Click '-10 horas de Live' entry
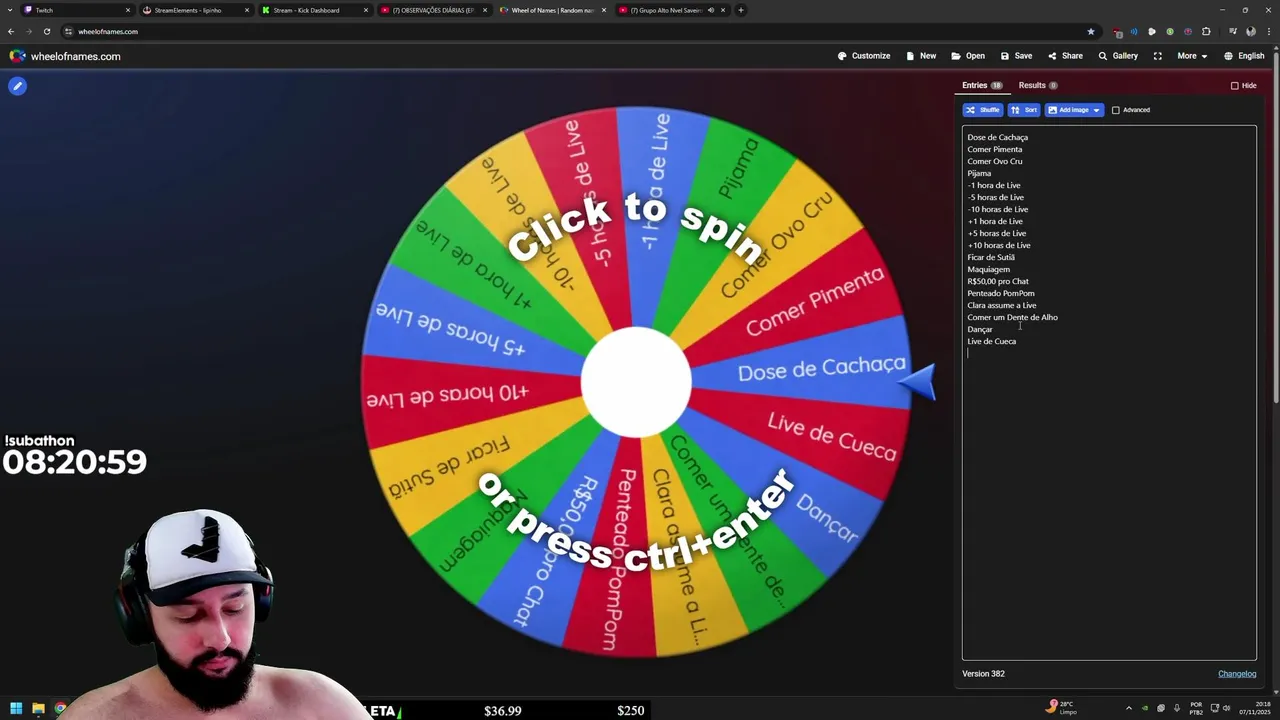Viewport: 1280px width, 720px height. pyautogui.click(x=997, y=209)
